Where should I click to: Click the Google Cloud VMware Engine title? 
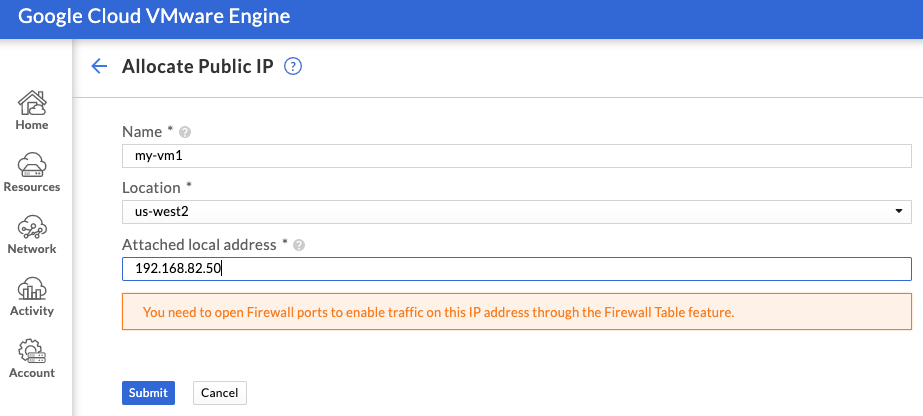click(154, 16)
